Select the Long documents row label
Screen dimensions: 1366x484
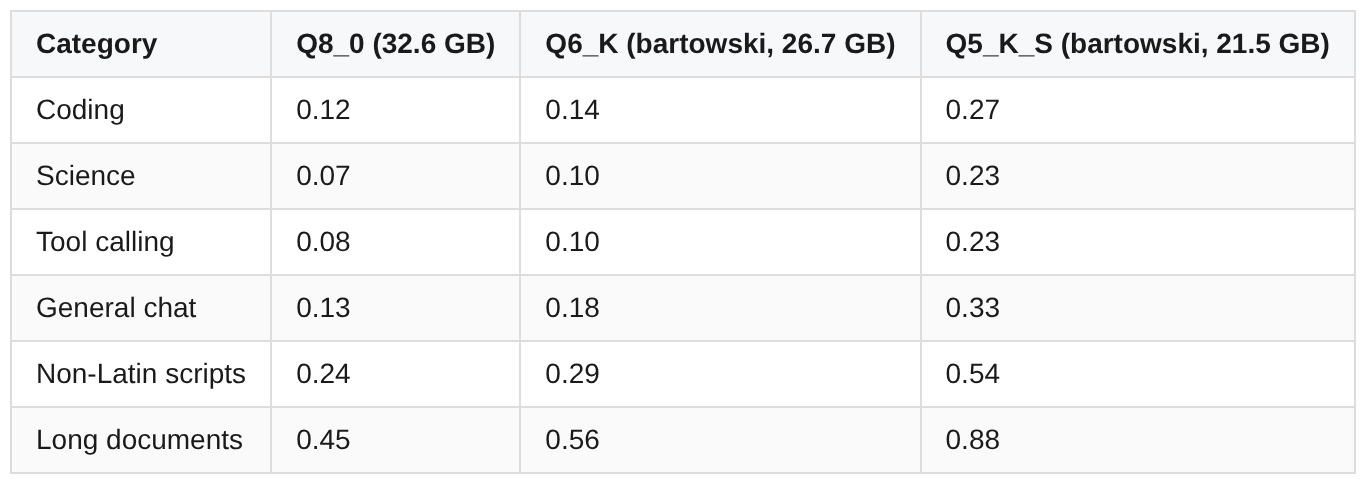click(x=139, y=440)
